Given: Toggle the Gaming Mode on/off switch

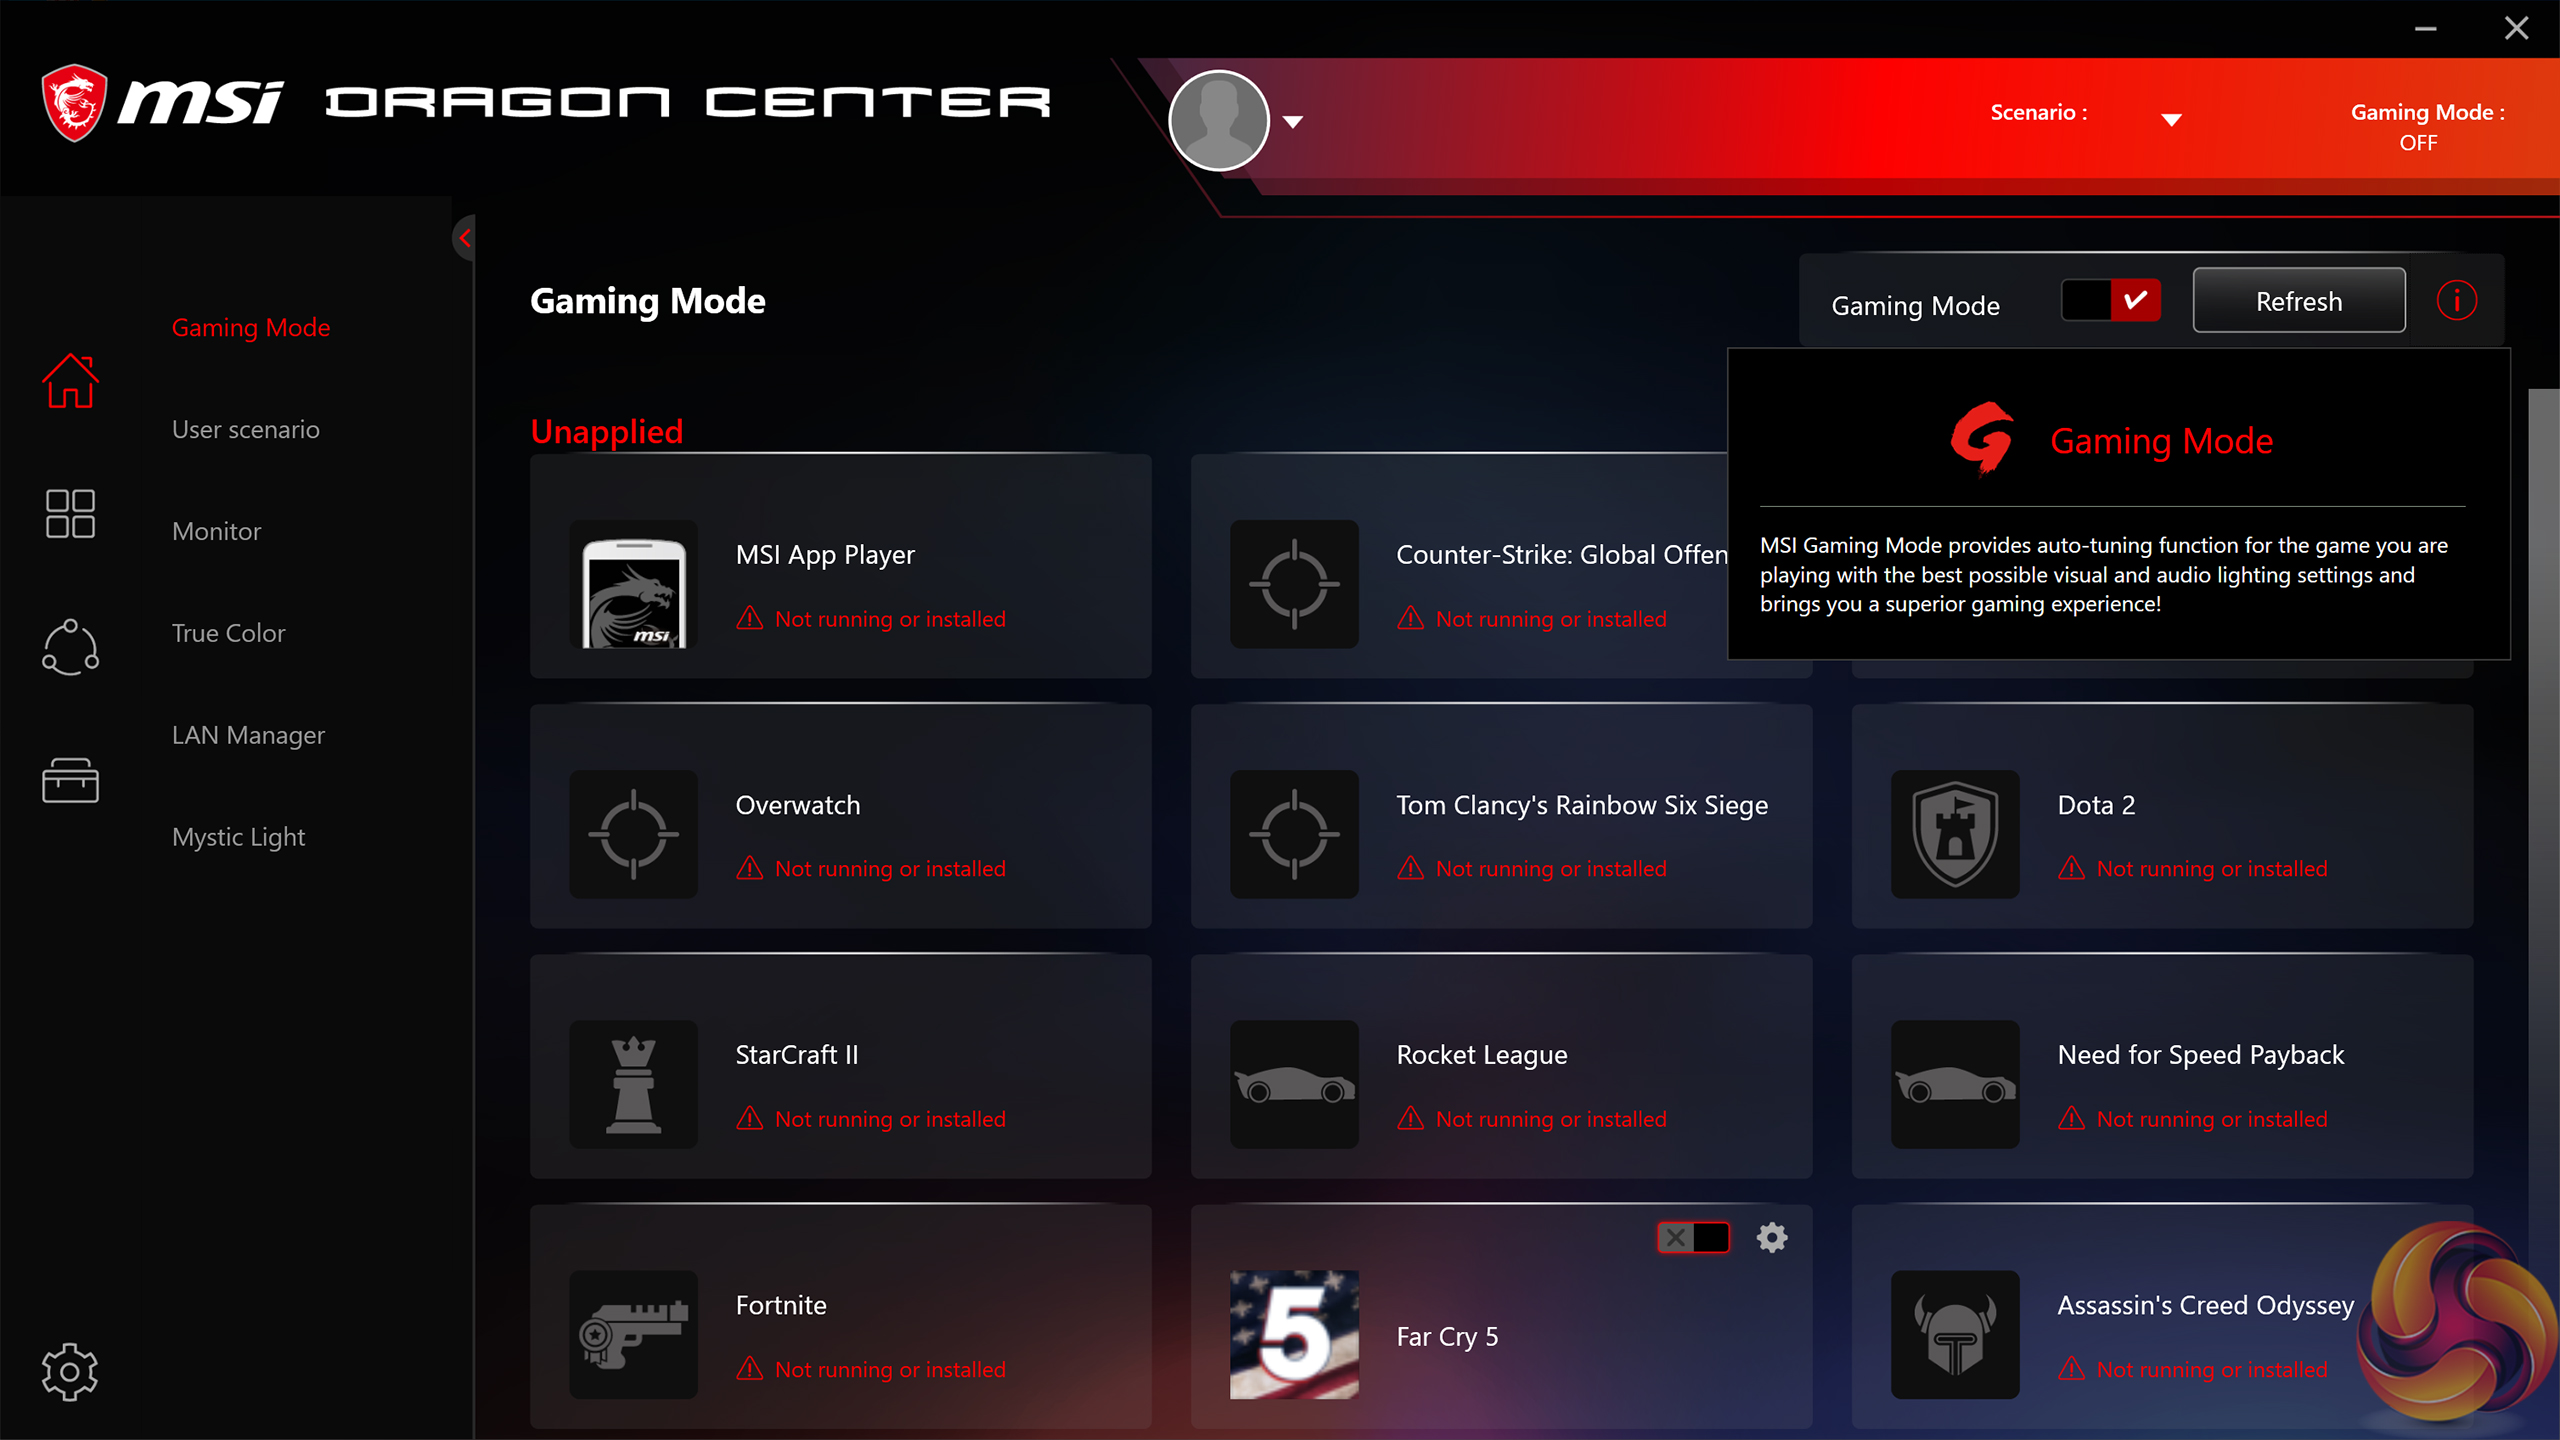Looking at the screenshot, I should coord(2110,302).
